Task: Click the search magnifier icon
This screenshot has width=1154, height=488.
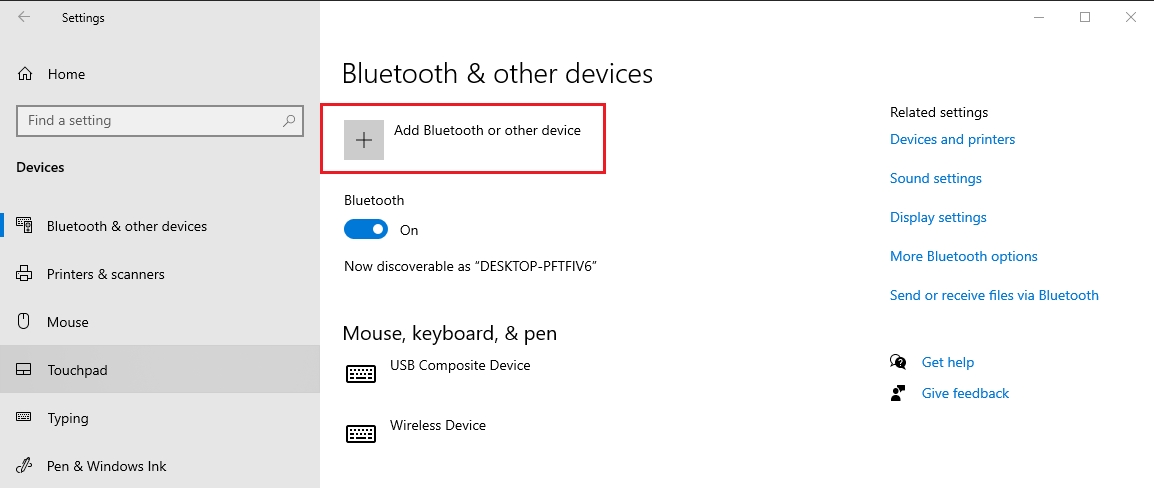Action: 289,121
